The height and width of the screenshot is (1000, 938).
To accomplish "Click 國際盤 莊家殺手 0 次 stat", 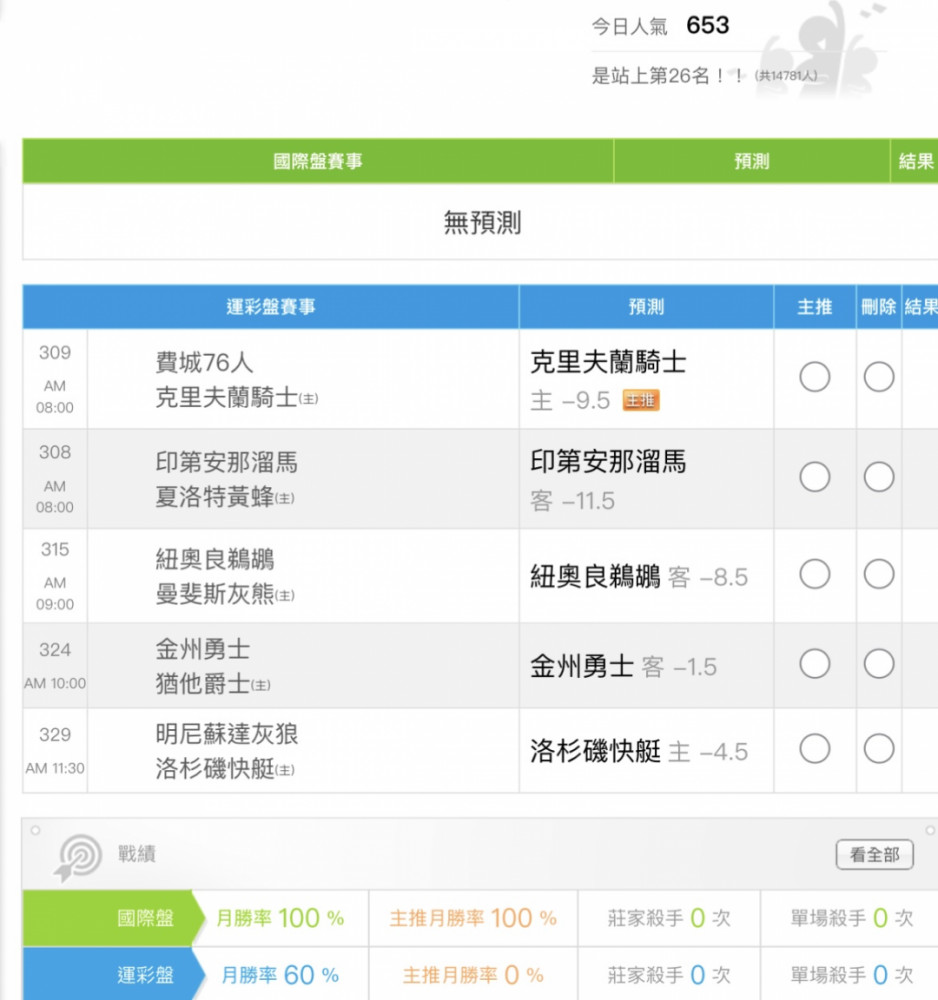I will click(x=668, y=918).
